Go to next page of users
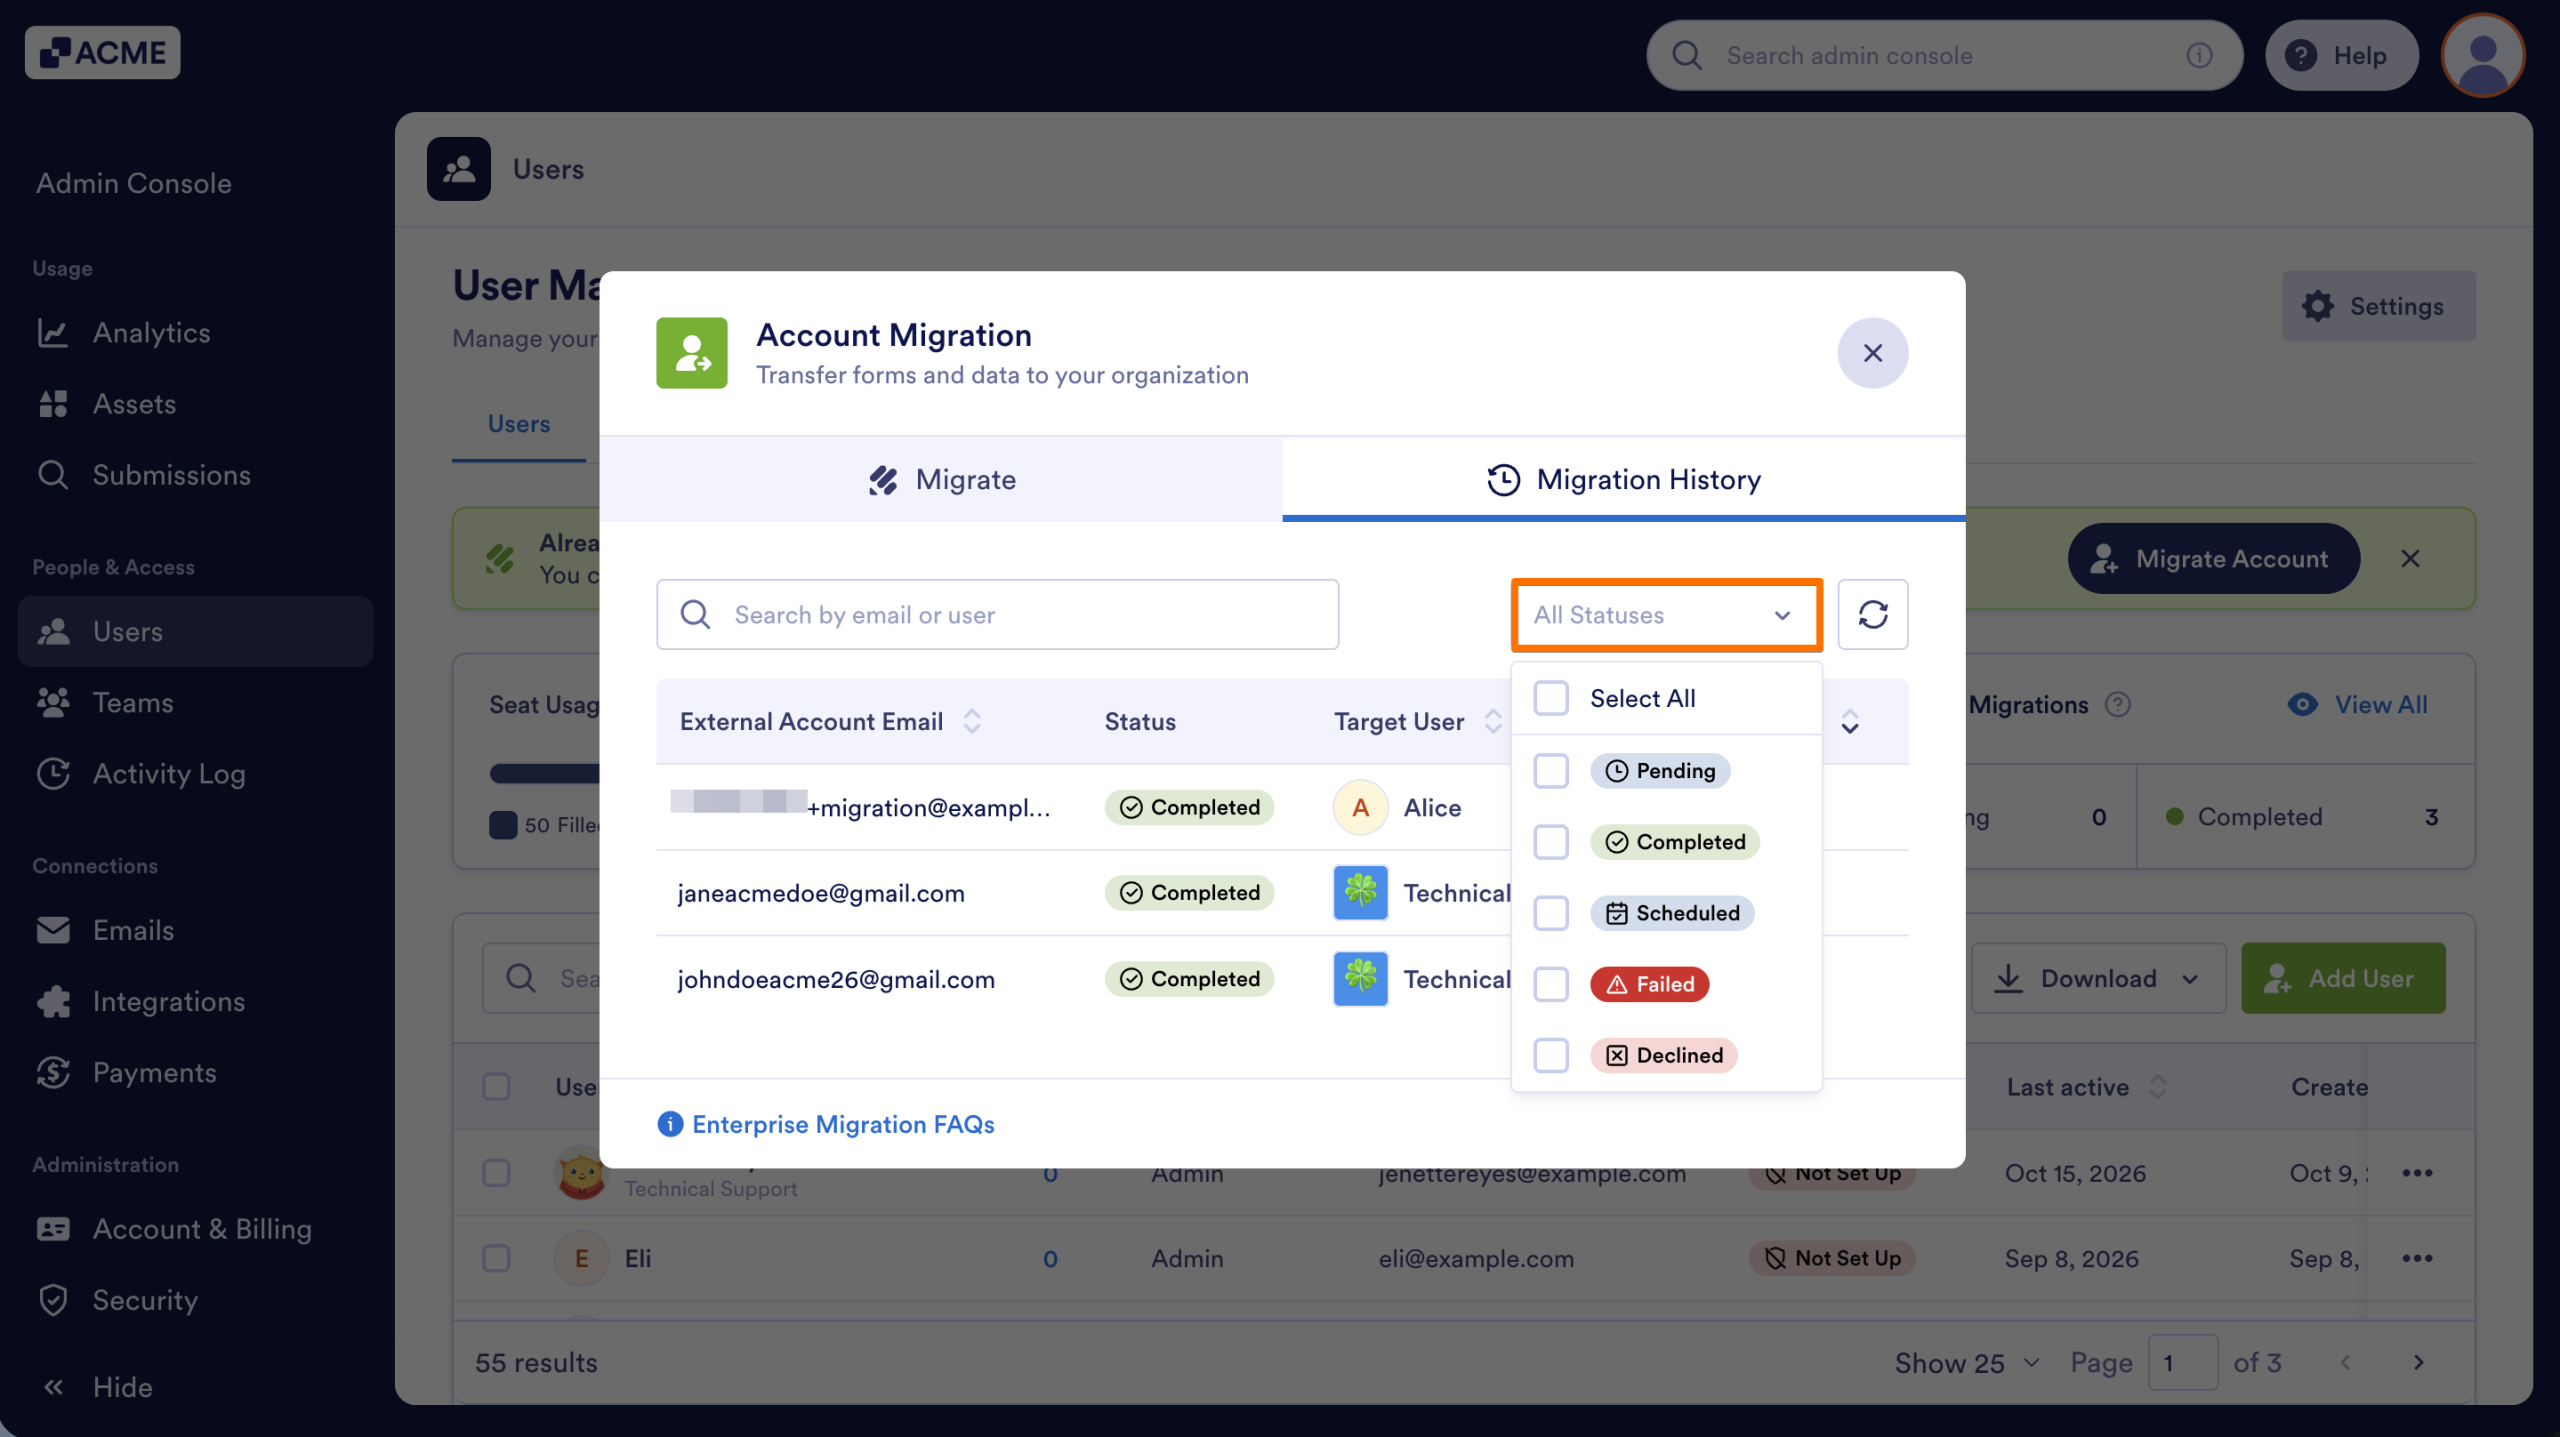This screenshot has width=2560, height=1437. point(2418,1363)
